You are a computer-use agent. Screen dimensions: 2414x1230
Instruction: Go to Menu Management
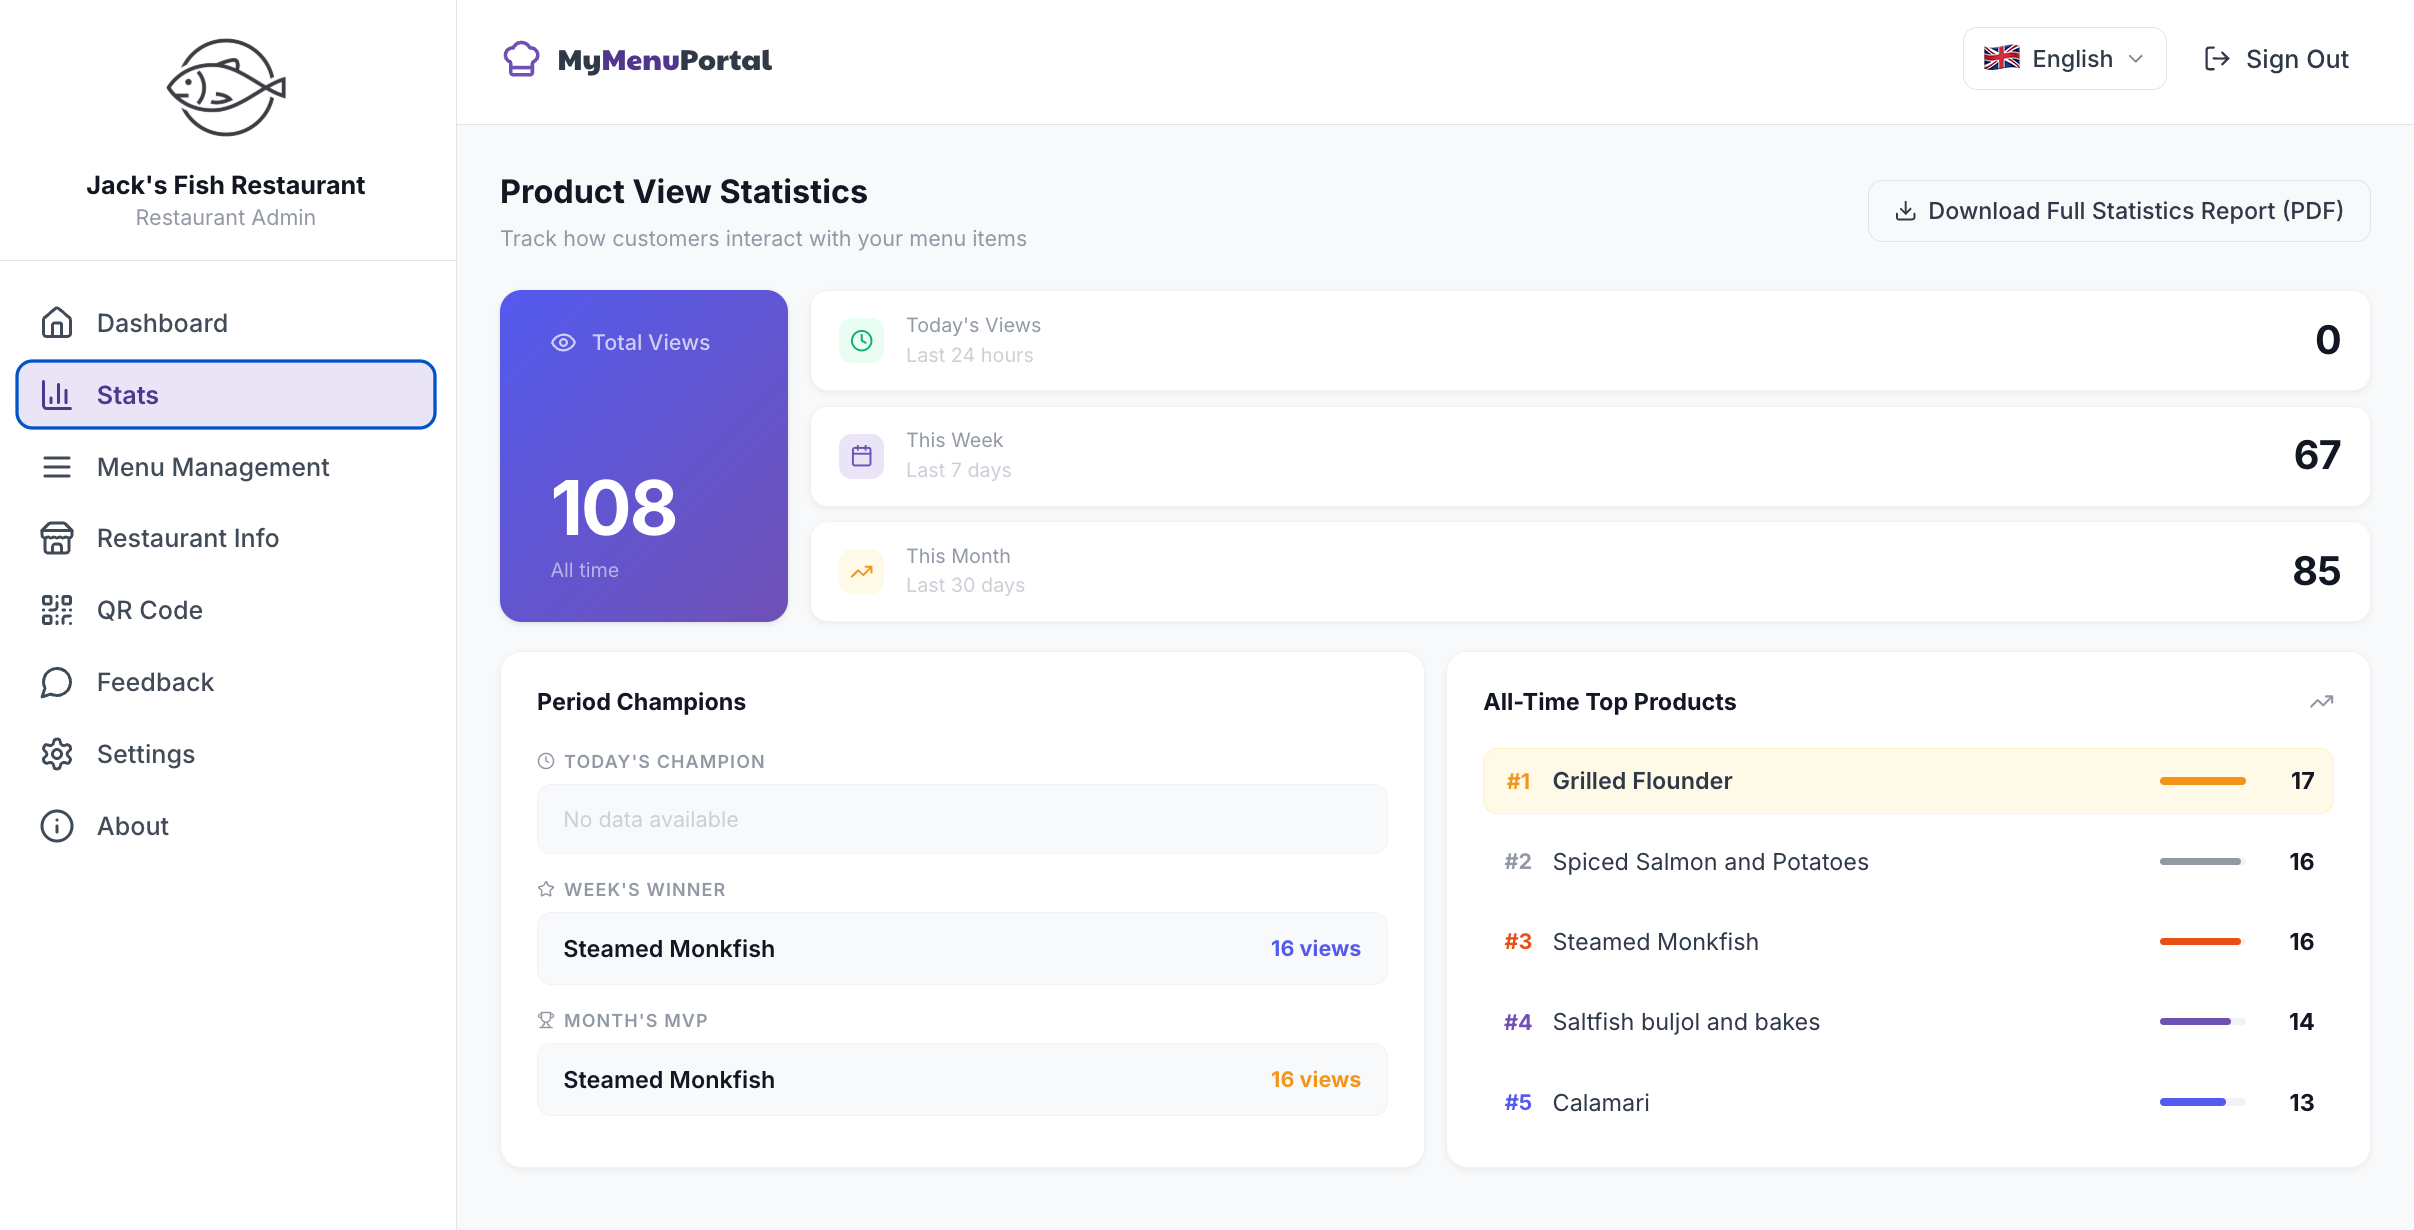click(226, 467)
